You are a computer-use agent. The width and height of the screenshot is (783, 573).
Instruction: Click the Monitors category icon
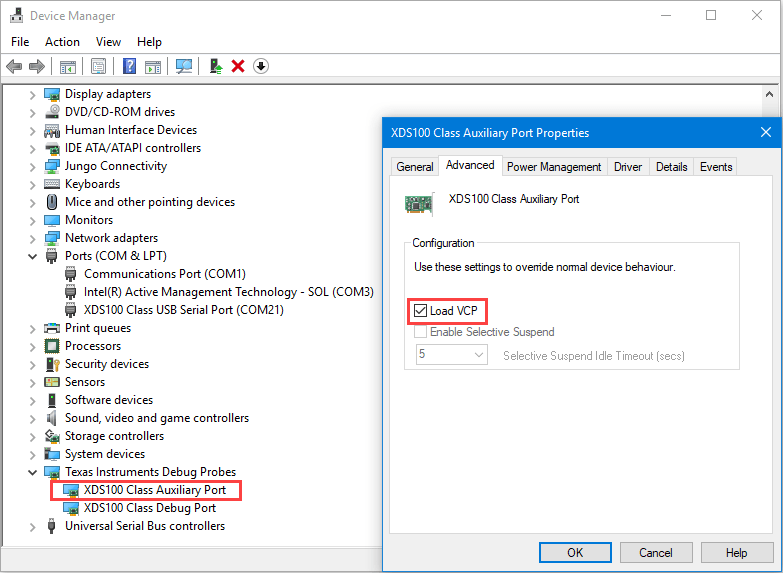point(52,220)
